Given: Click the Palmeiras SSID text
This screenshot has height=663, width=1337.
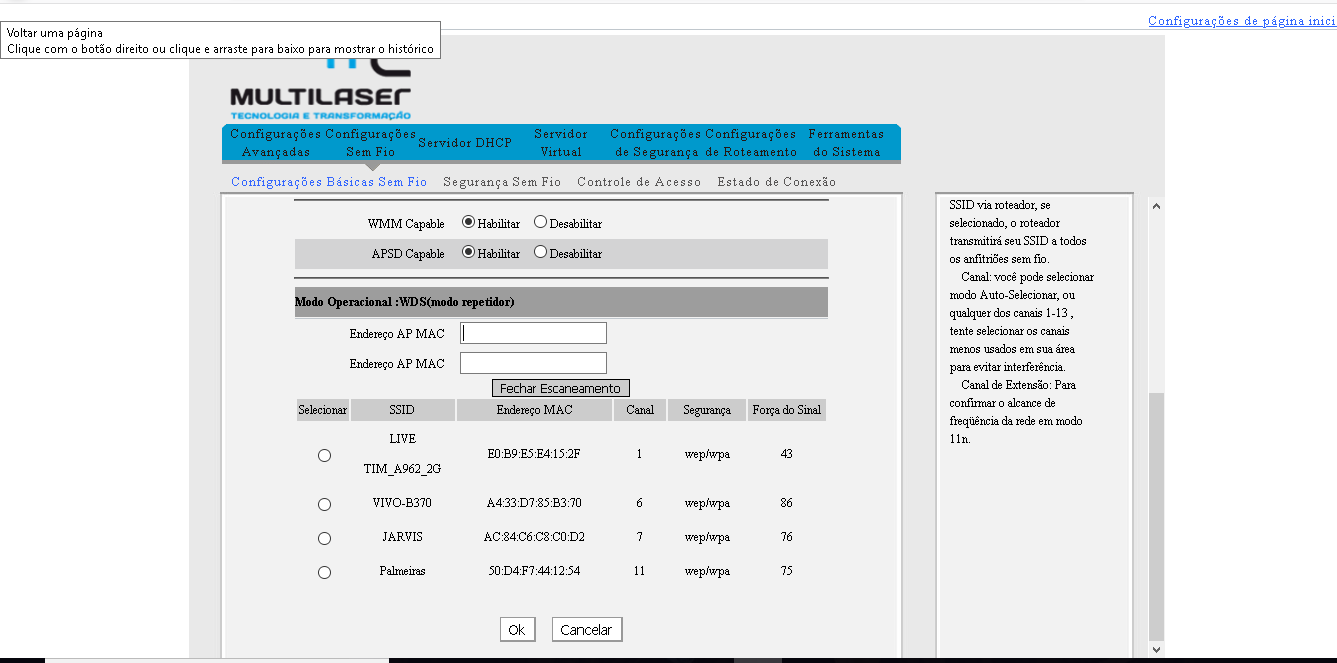Looking at the screenshot, I should 402,571.
